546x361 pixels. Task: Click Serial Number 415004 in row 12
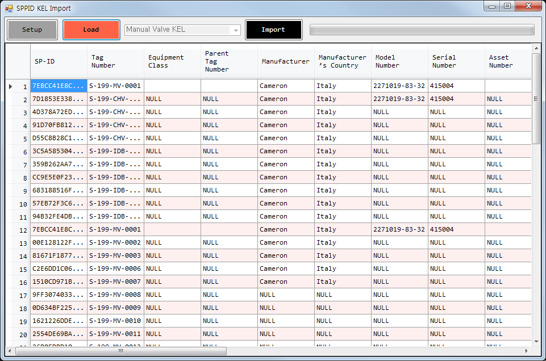click(457, 230)
